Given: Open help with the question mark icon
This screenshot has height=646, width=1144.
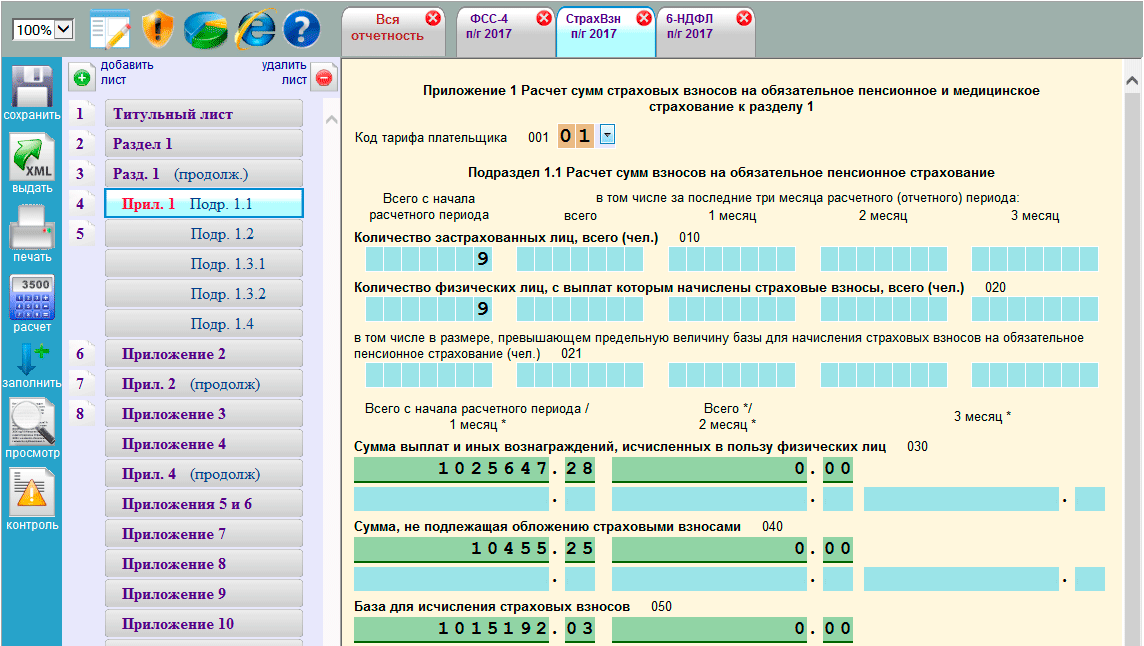Looking at the screenshot, I should [x=301, y=30].
